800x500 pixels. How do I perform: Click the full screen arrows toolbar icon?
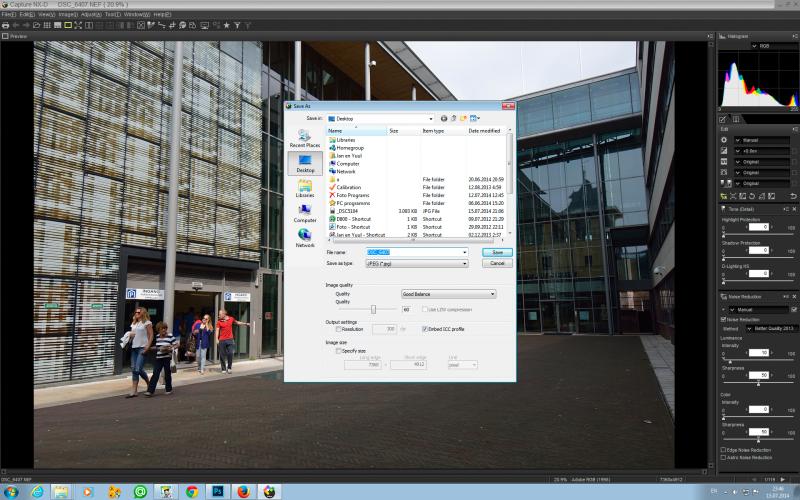click(x=78, y=26)
